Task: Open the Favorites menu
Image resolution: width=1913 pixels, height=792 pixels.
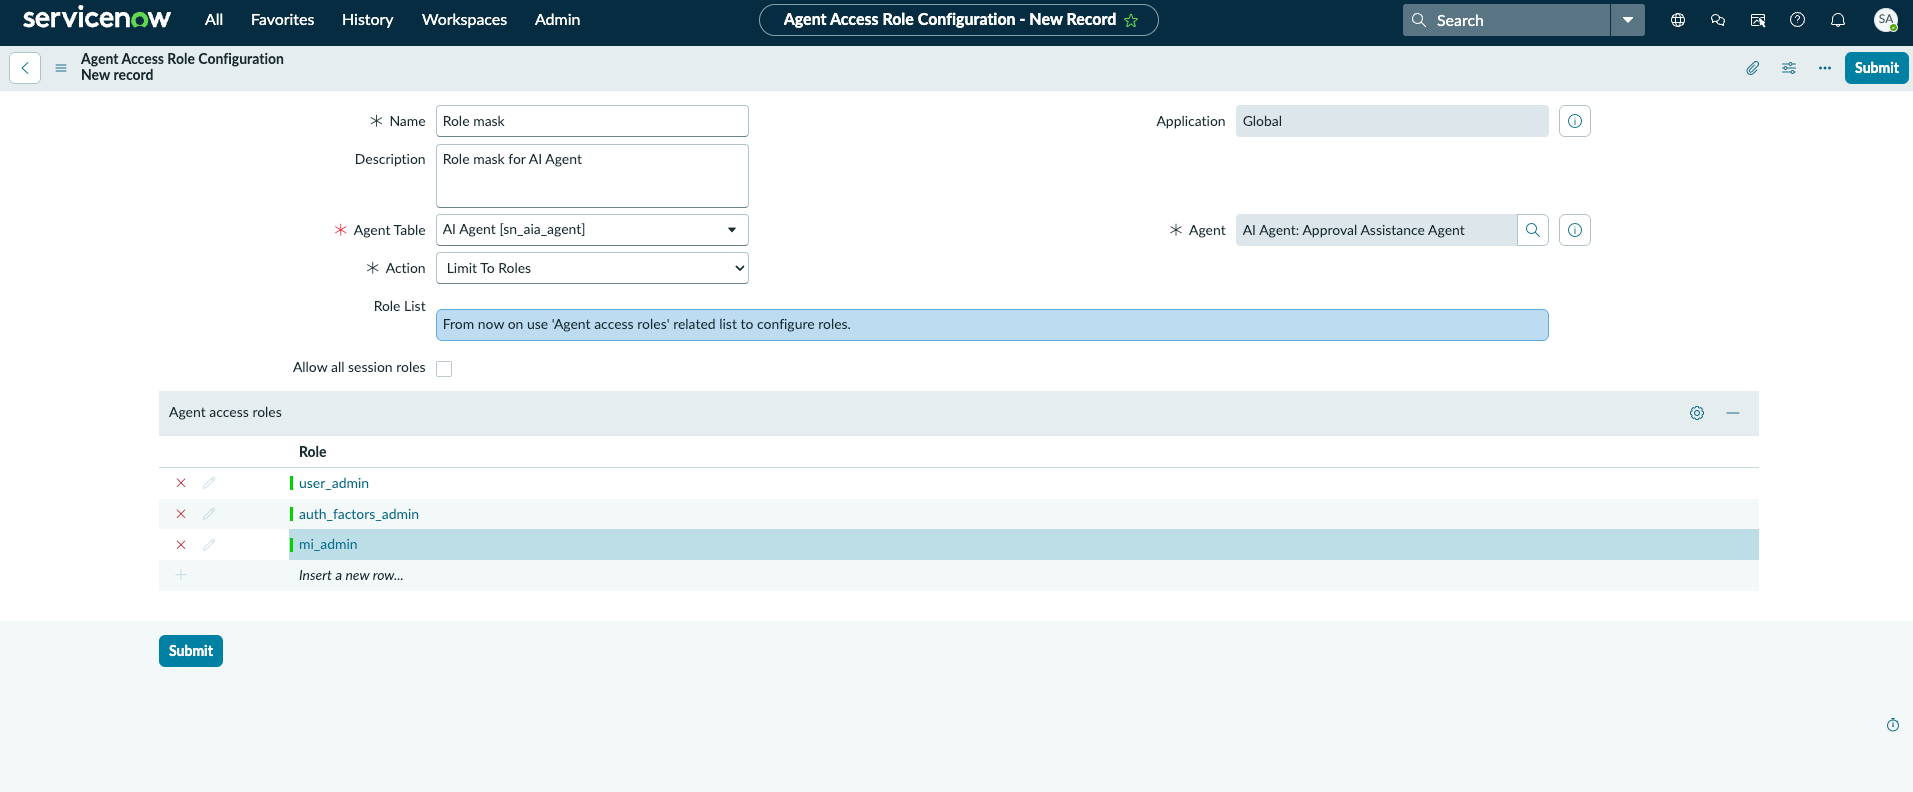Action: (282, 20)
